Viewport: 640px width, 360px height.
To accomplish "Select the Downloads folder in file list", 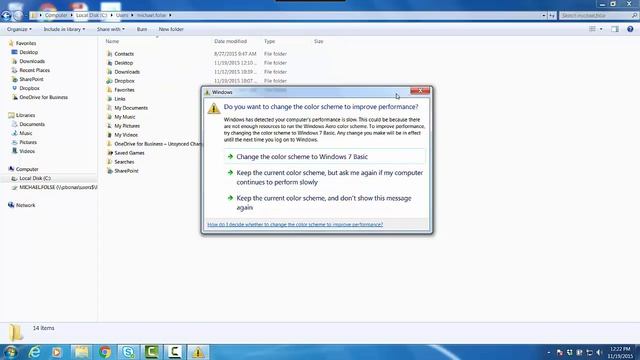I will click(x=127, y=72).
